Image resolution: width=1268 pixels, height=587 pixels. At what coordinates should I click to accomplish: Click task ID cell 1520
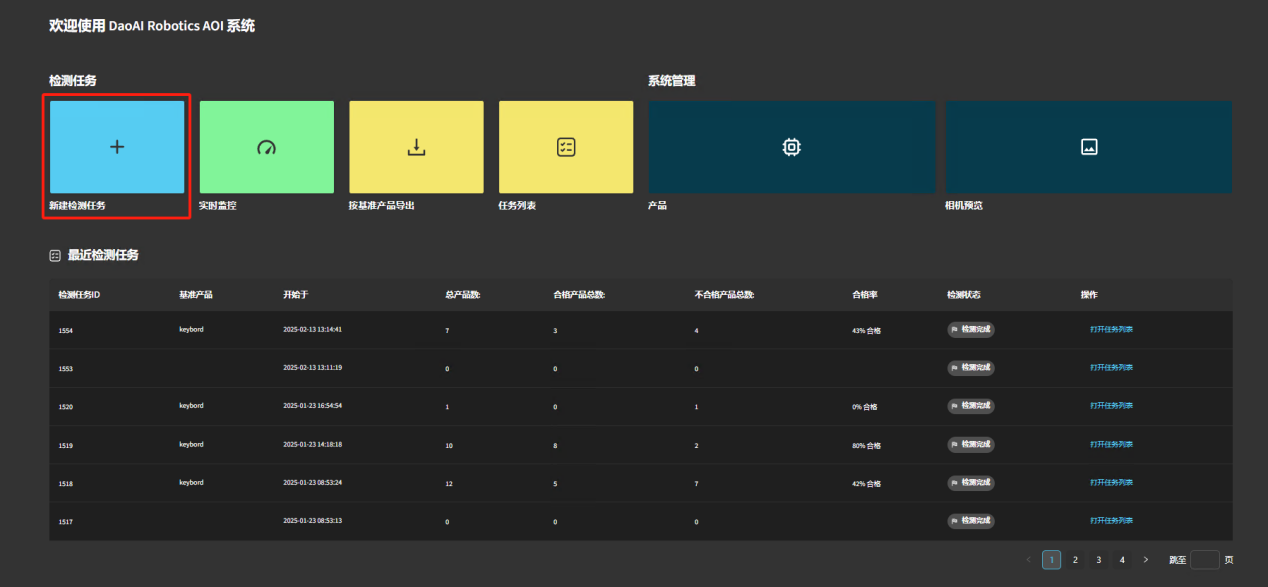[66, 407]
